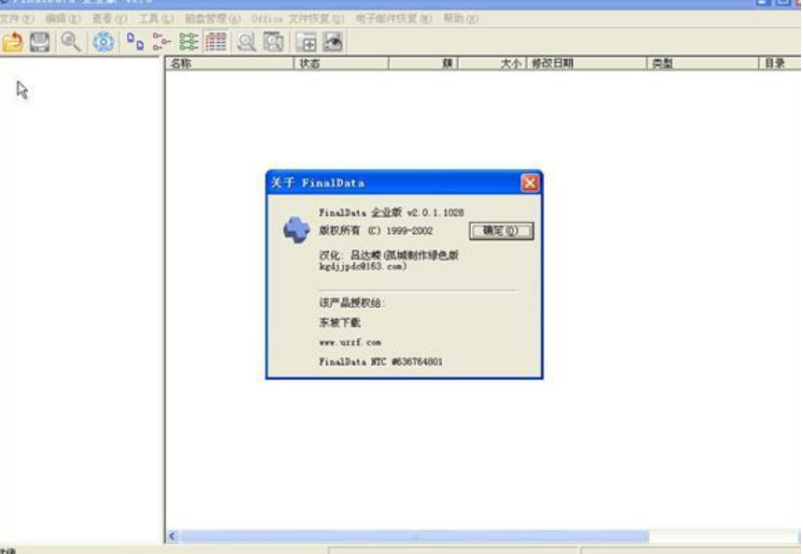This screenshot has height=554, width=803.
Task: Open the 工具 (Tools) menu
Action: pyautogui.click(x=156, y=19)
